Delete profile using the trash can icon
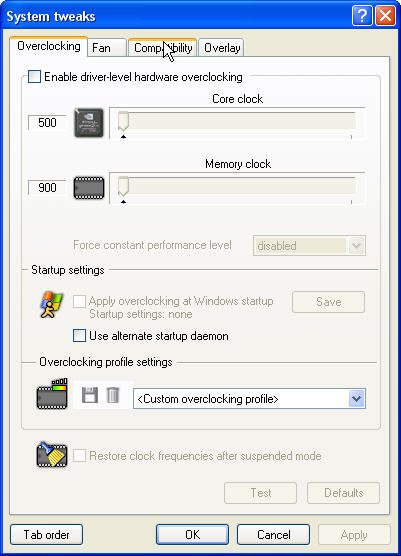 point(113,395)
